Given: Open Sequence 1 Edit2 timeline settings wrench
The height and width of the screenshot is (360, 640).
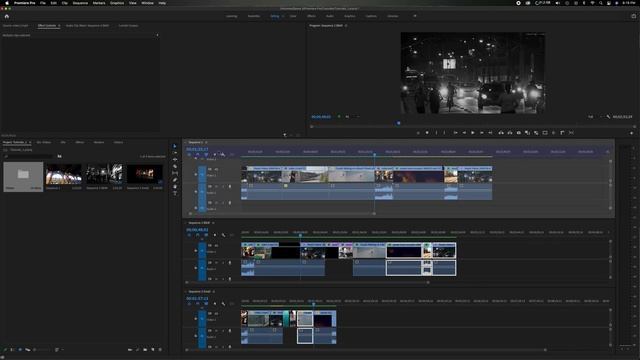Looking at the screenshot, I should [223, 235].
